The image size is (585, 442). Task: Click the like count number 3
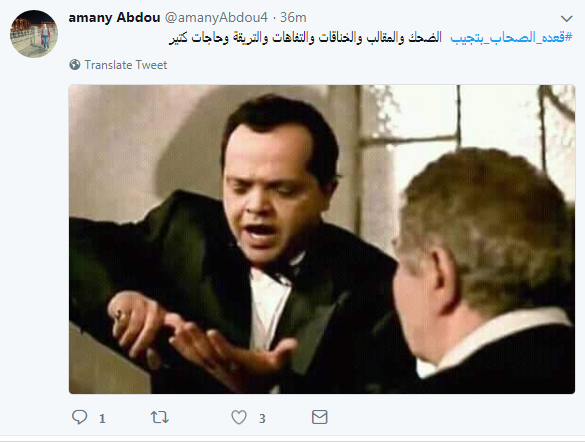(262, 419)
